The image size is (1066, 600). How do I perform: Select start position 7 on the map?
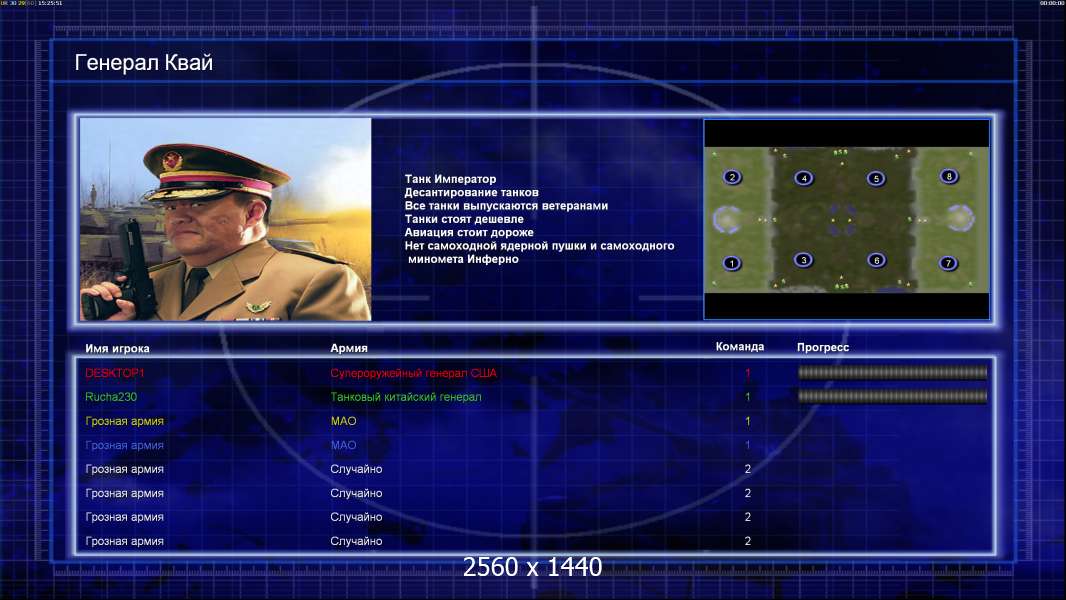click(x=948, y=263)
